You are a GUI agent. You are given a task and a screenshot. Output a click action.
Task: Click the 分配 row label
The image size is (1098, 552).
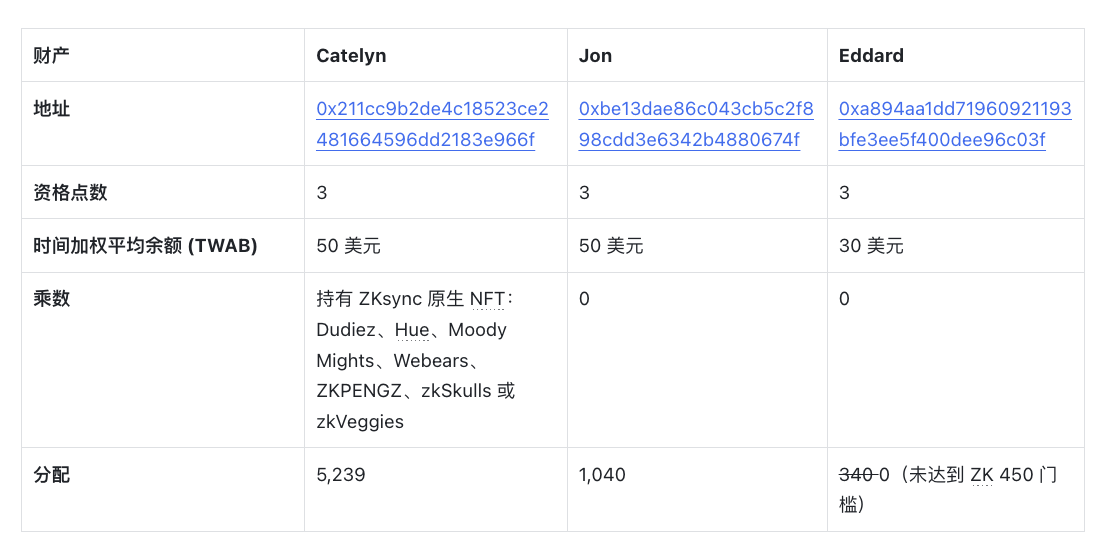point(51,474)
